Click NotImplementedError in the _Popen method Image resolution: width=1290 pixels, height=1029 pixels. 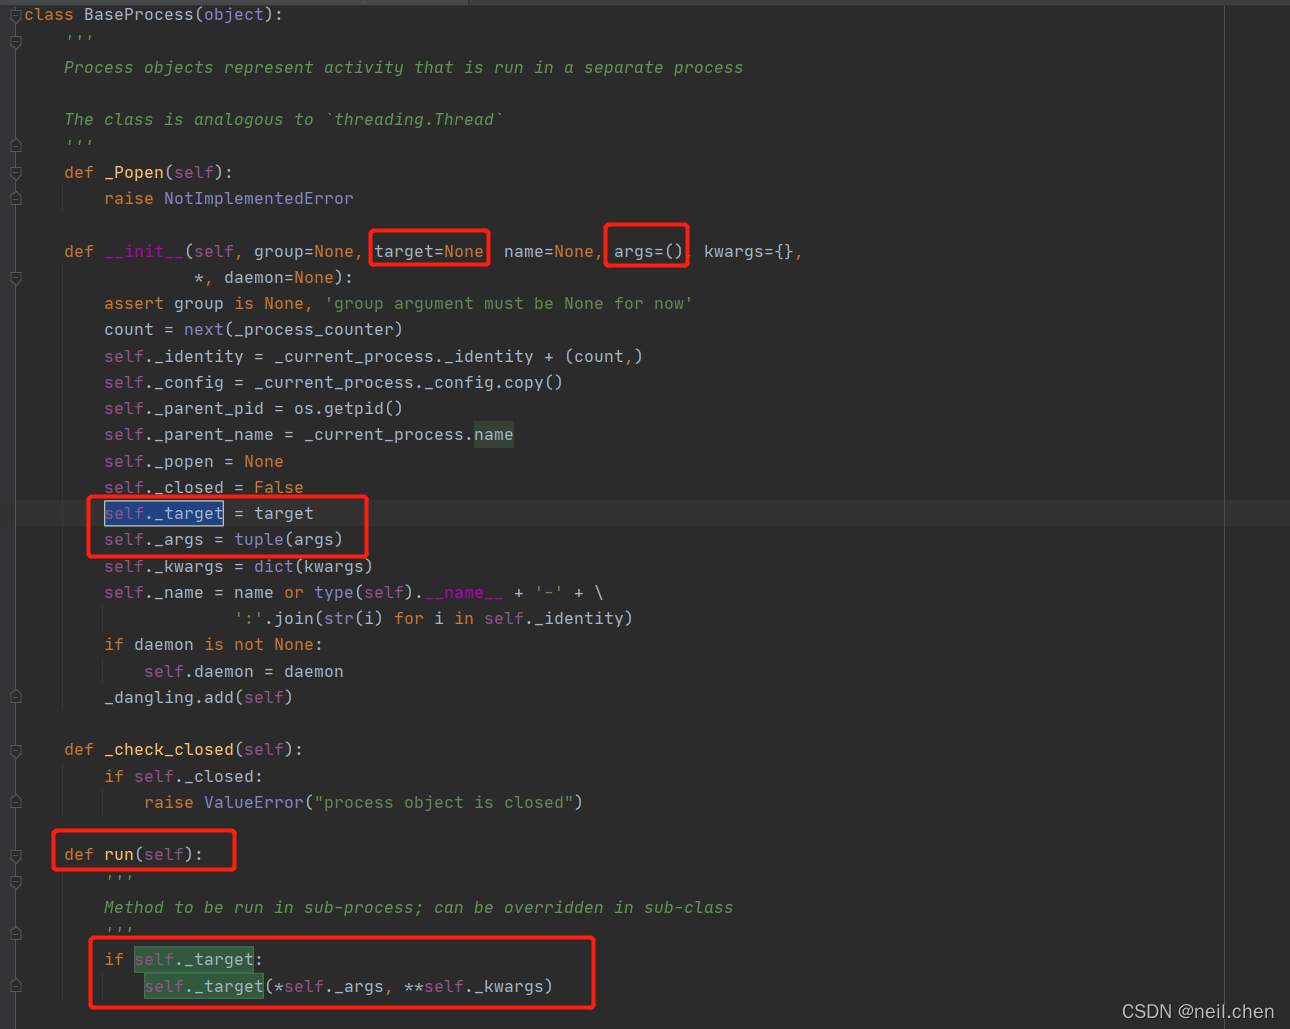[258, 198]
